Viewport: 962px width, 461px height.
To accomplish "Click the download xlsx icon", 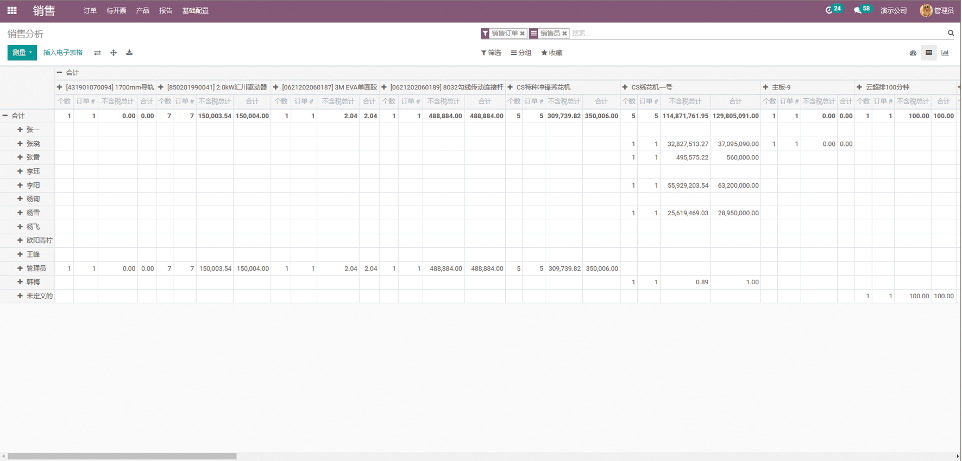I will 129,52.
